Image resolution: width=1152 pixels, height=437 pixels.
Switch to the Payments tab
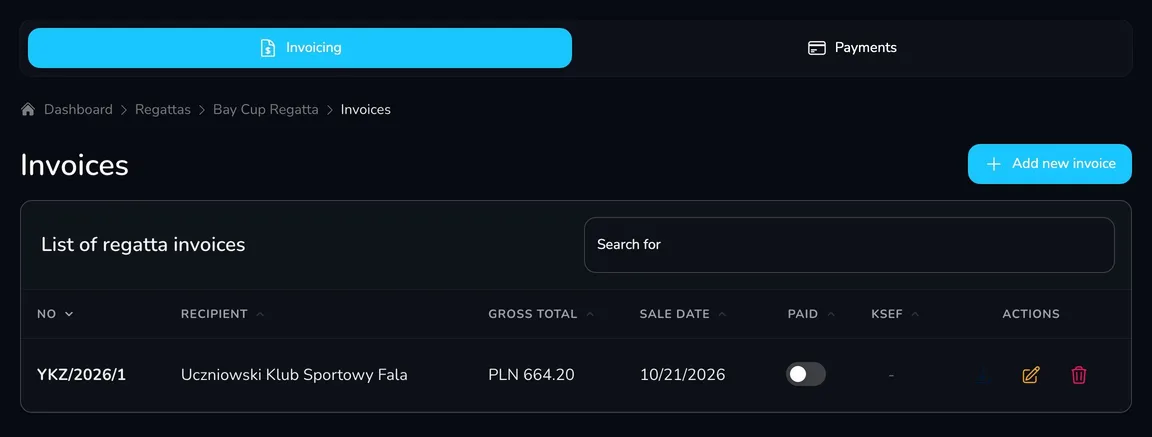click(852, 48)
